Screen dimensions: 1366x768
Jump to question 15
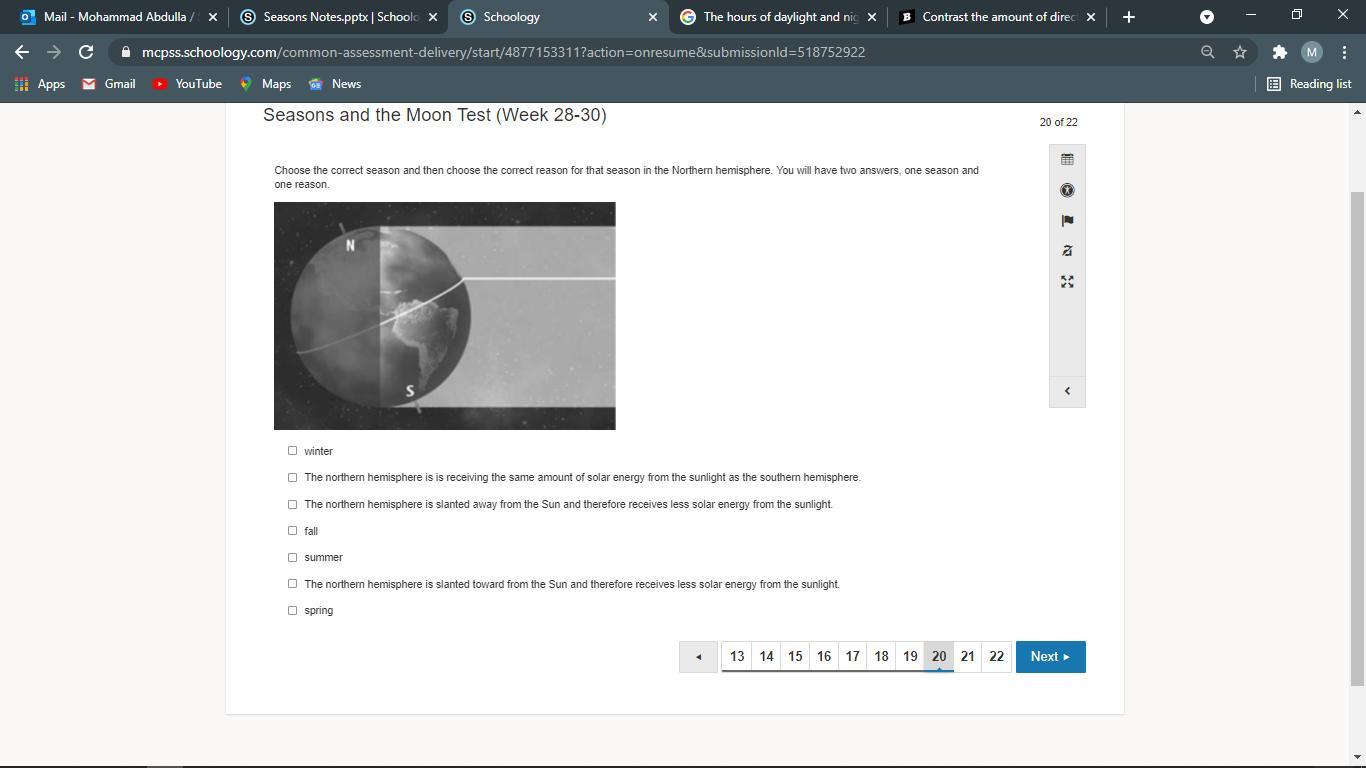tap(795, 657)
